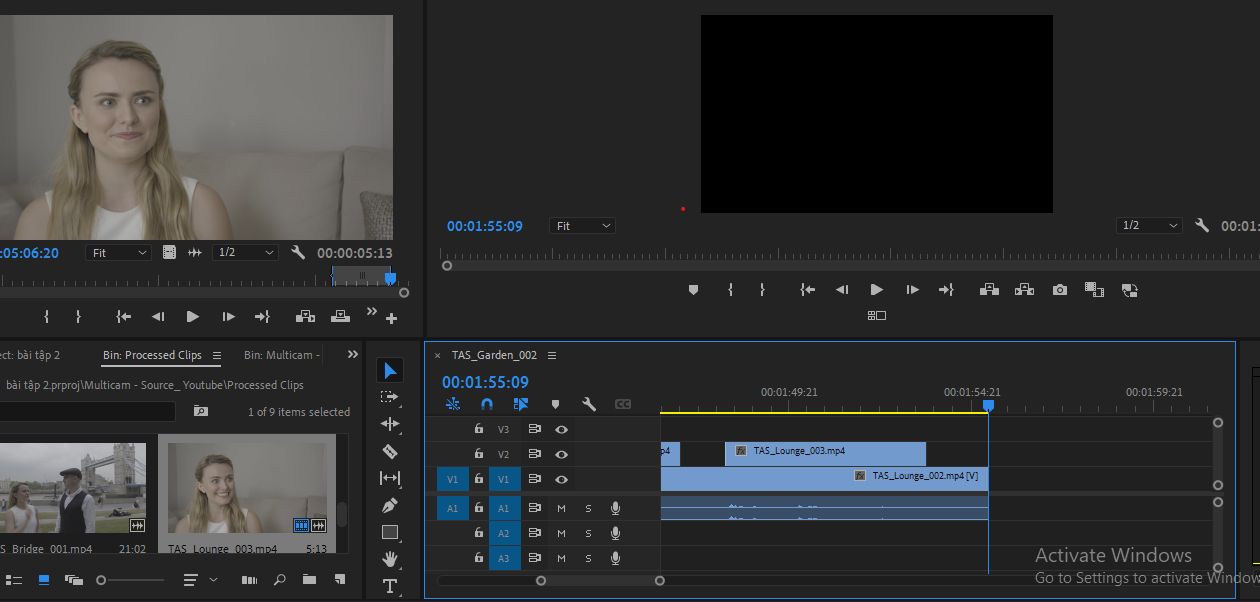Go to In point in Source monitor
Image resolution: width=1260 pixels, height=602 pixels.
point(123,316)
